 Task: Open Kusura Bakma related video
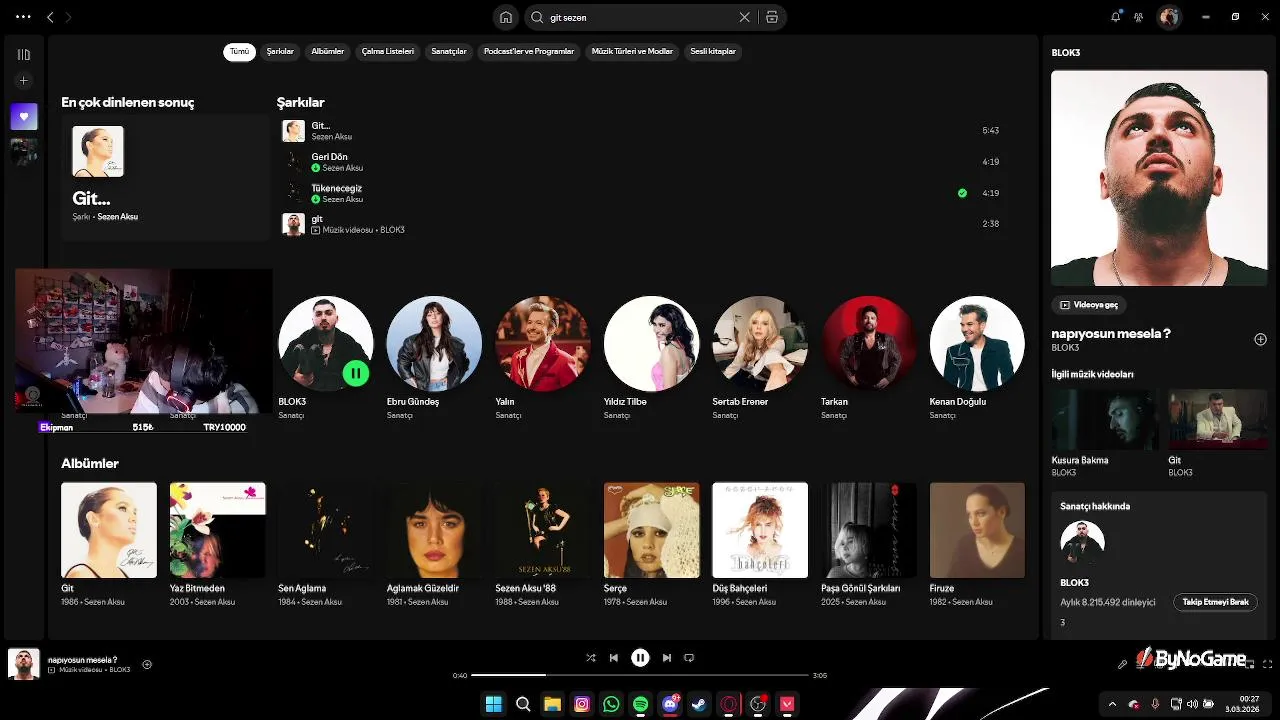[x=1105, y=420]
